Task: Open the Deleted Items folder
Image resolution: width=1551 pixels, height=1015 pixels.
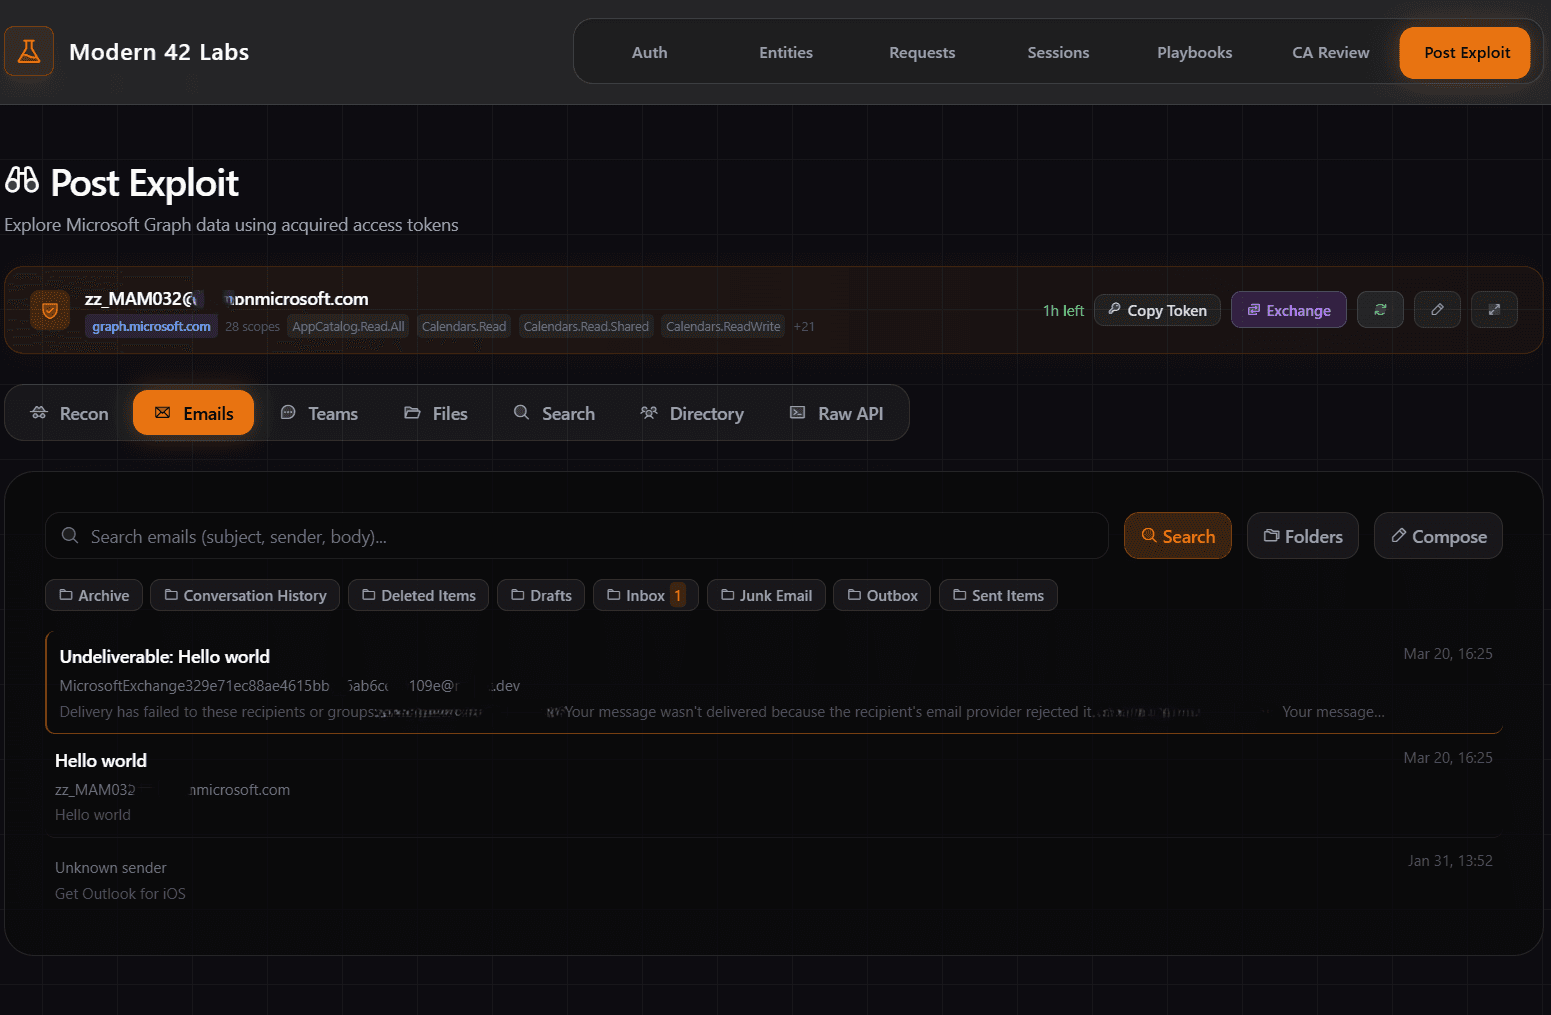Action: pyautogui.click(x=418, y=596)
